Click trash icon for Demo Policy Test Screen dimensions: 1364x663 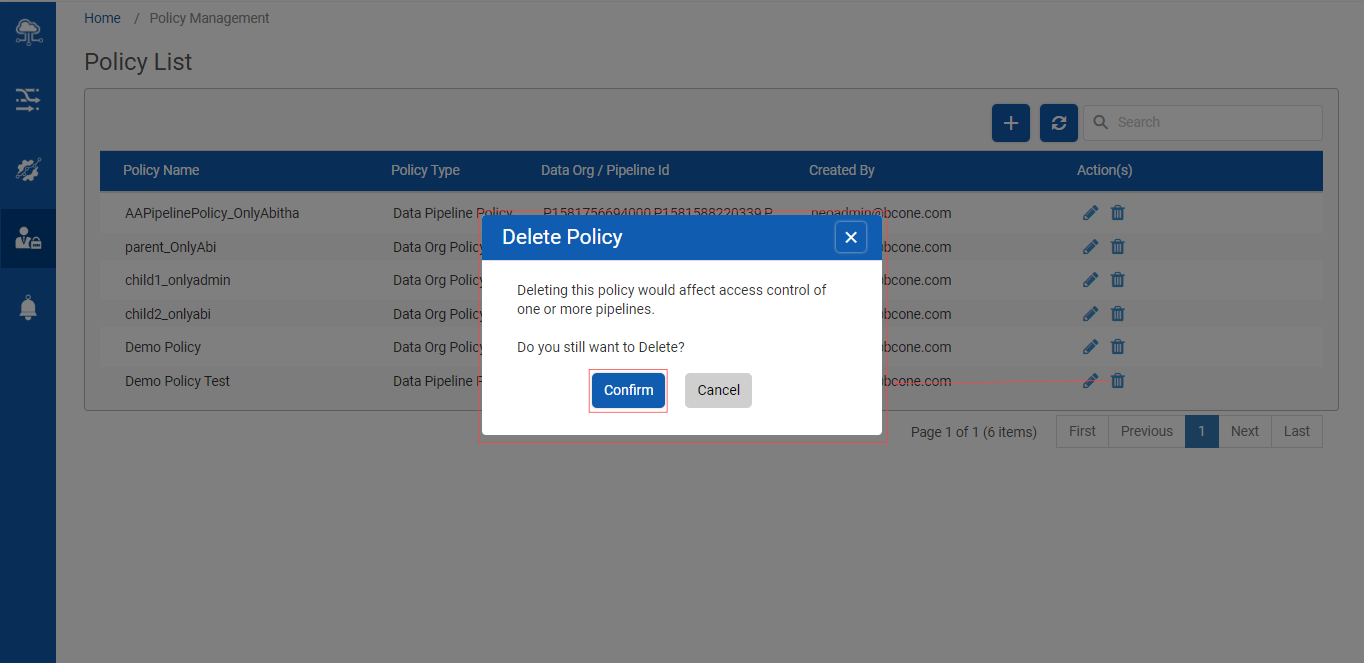(x=1118, y=381)
